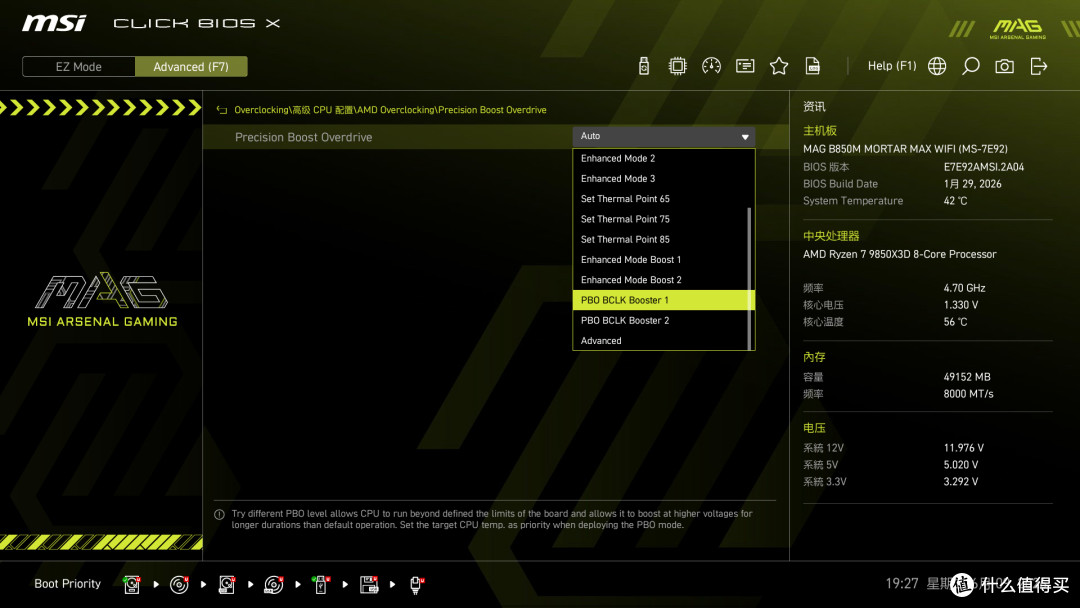
Task: Choose Set Thermal Point 85
Action: (x=663, y=240)
